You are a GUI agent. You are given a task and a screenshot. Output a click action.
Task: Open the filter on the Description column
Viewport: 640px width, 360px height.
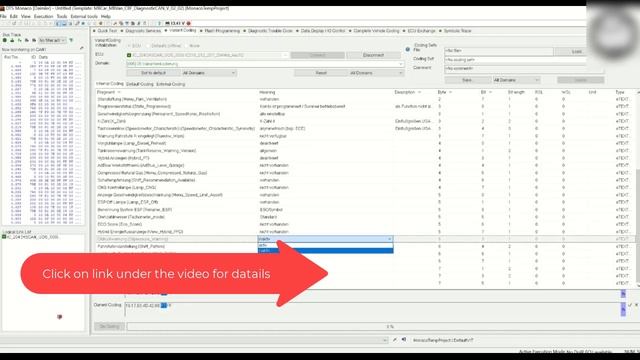point(419,92)
